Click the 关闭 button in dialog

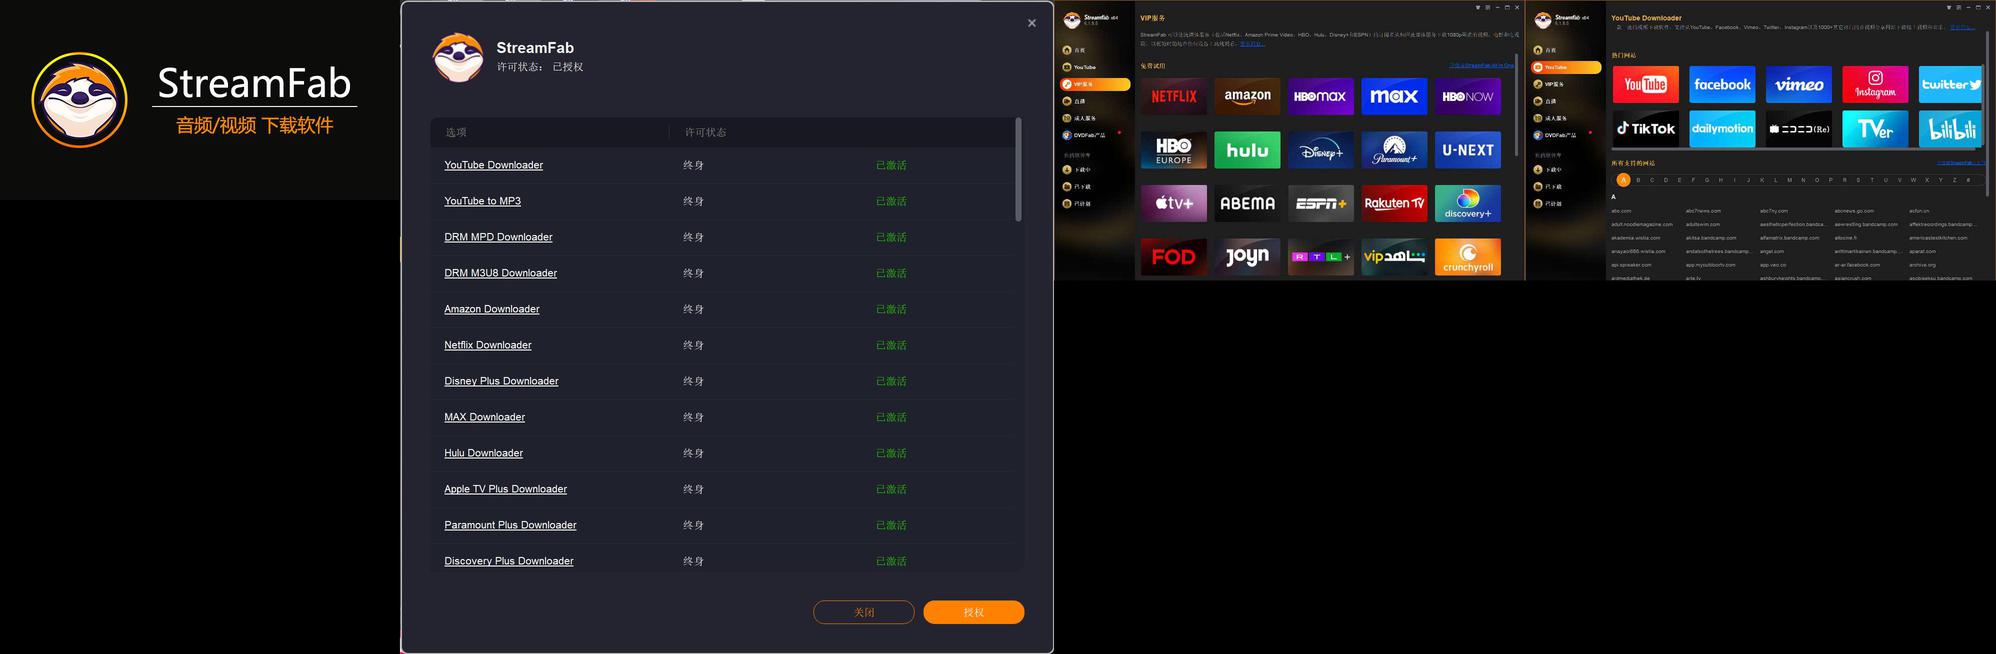point(863,612)
